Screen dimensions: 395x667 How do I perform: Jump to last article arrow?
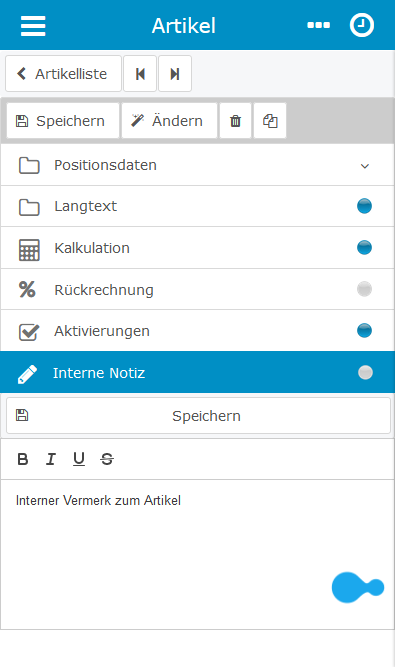[x=175, y=74]
